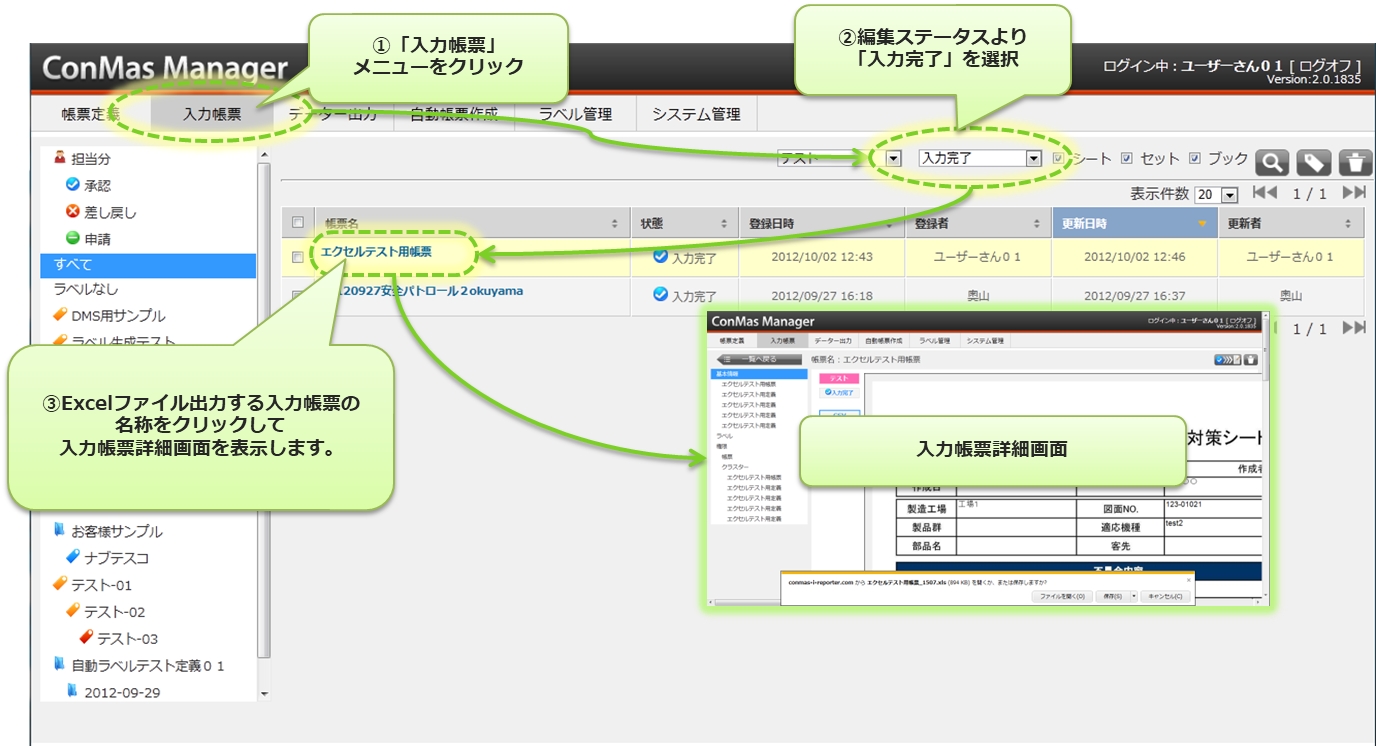Select 申請 with green icon
1376x746 pixels.
pyautogui.click(x=97, y=239)
